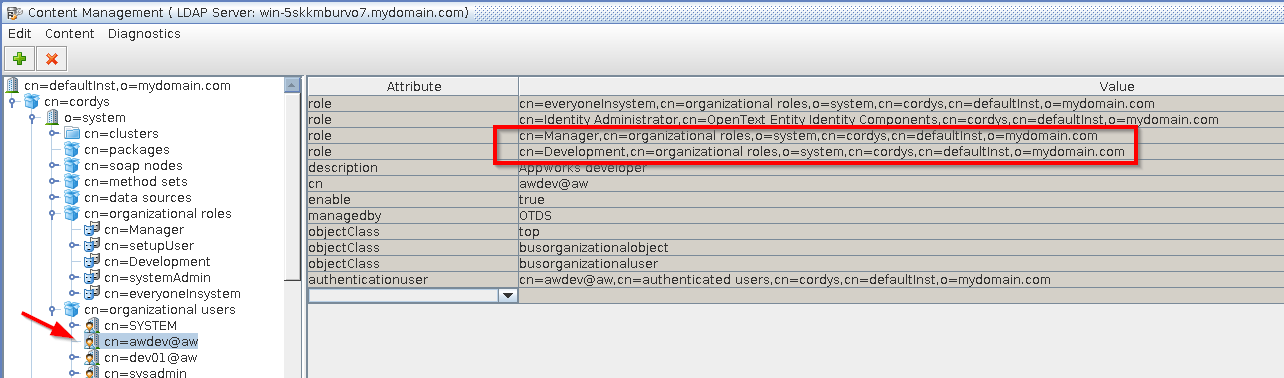
Task: Click the cube icon beside cn=cordys
Action: pos(31,102)
